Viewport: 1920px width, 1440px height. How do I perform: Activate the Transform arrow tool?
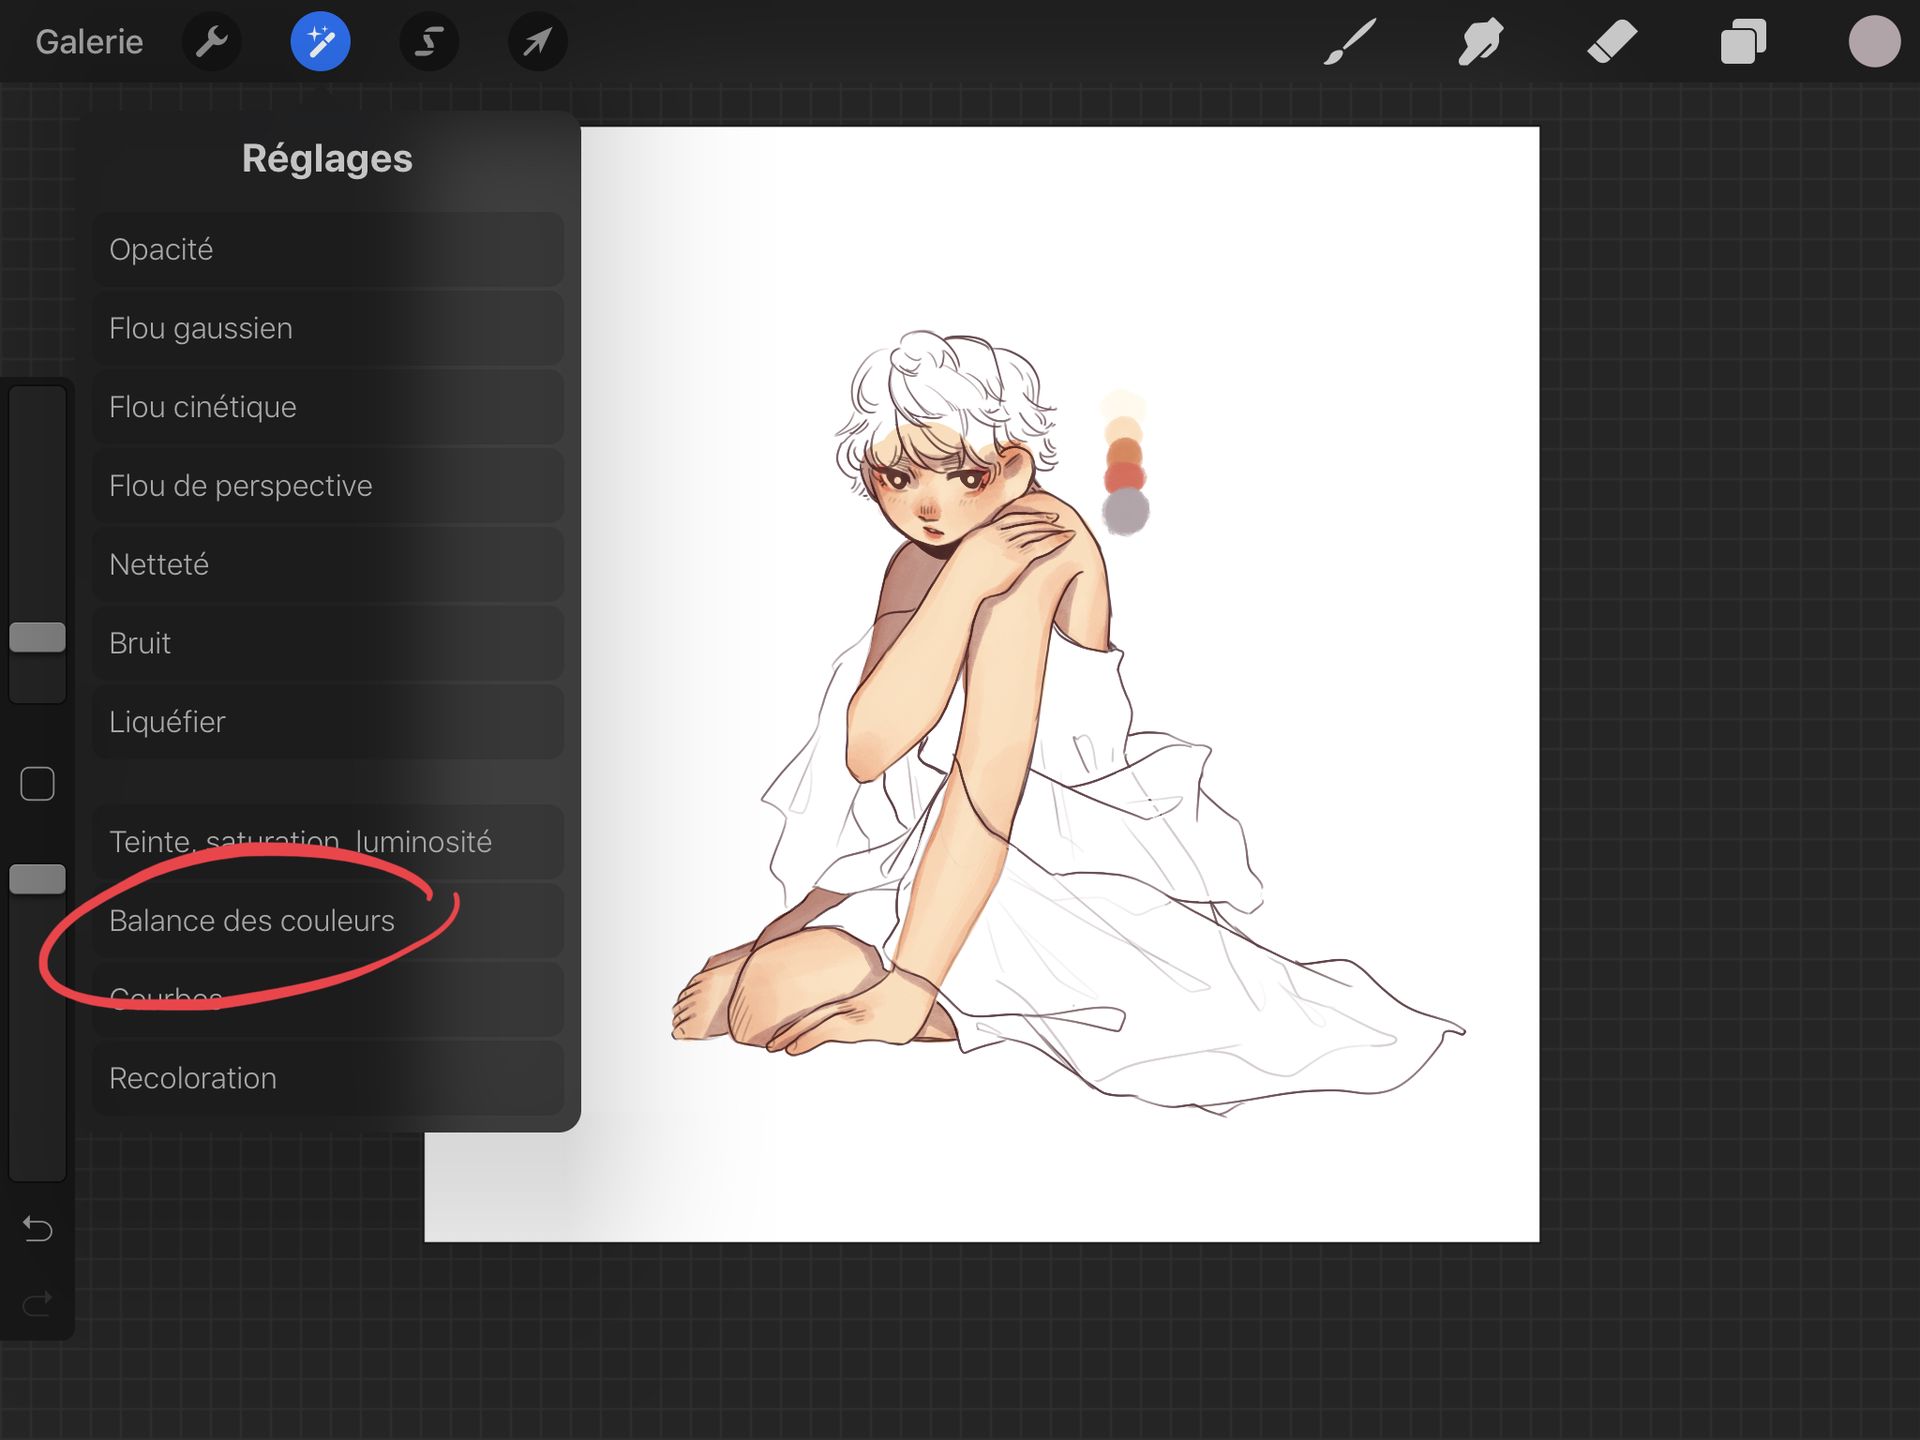(538, 42)
